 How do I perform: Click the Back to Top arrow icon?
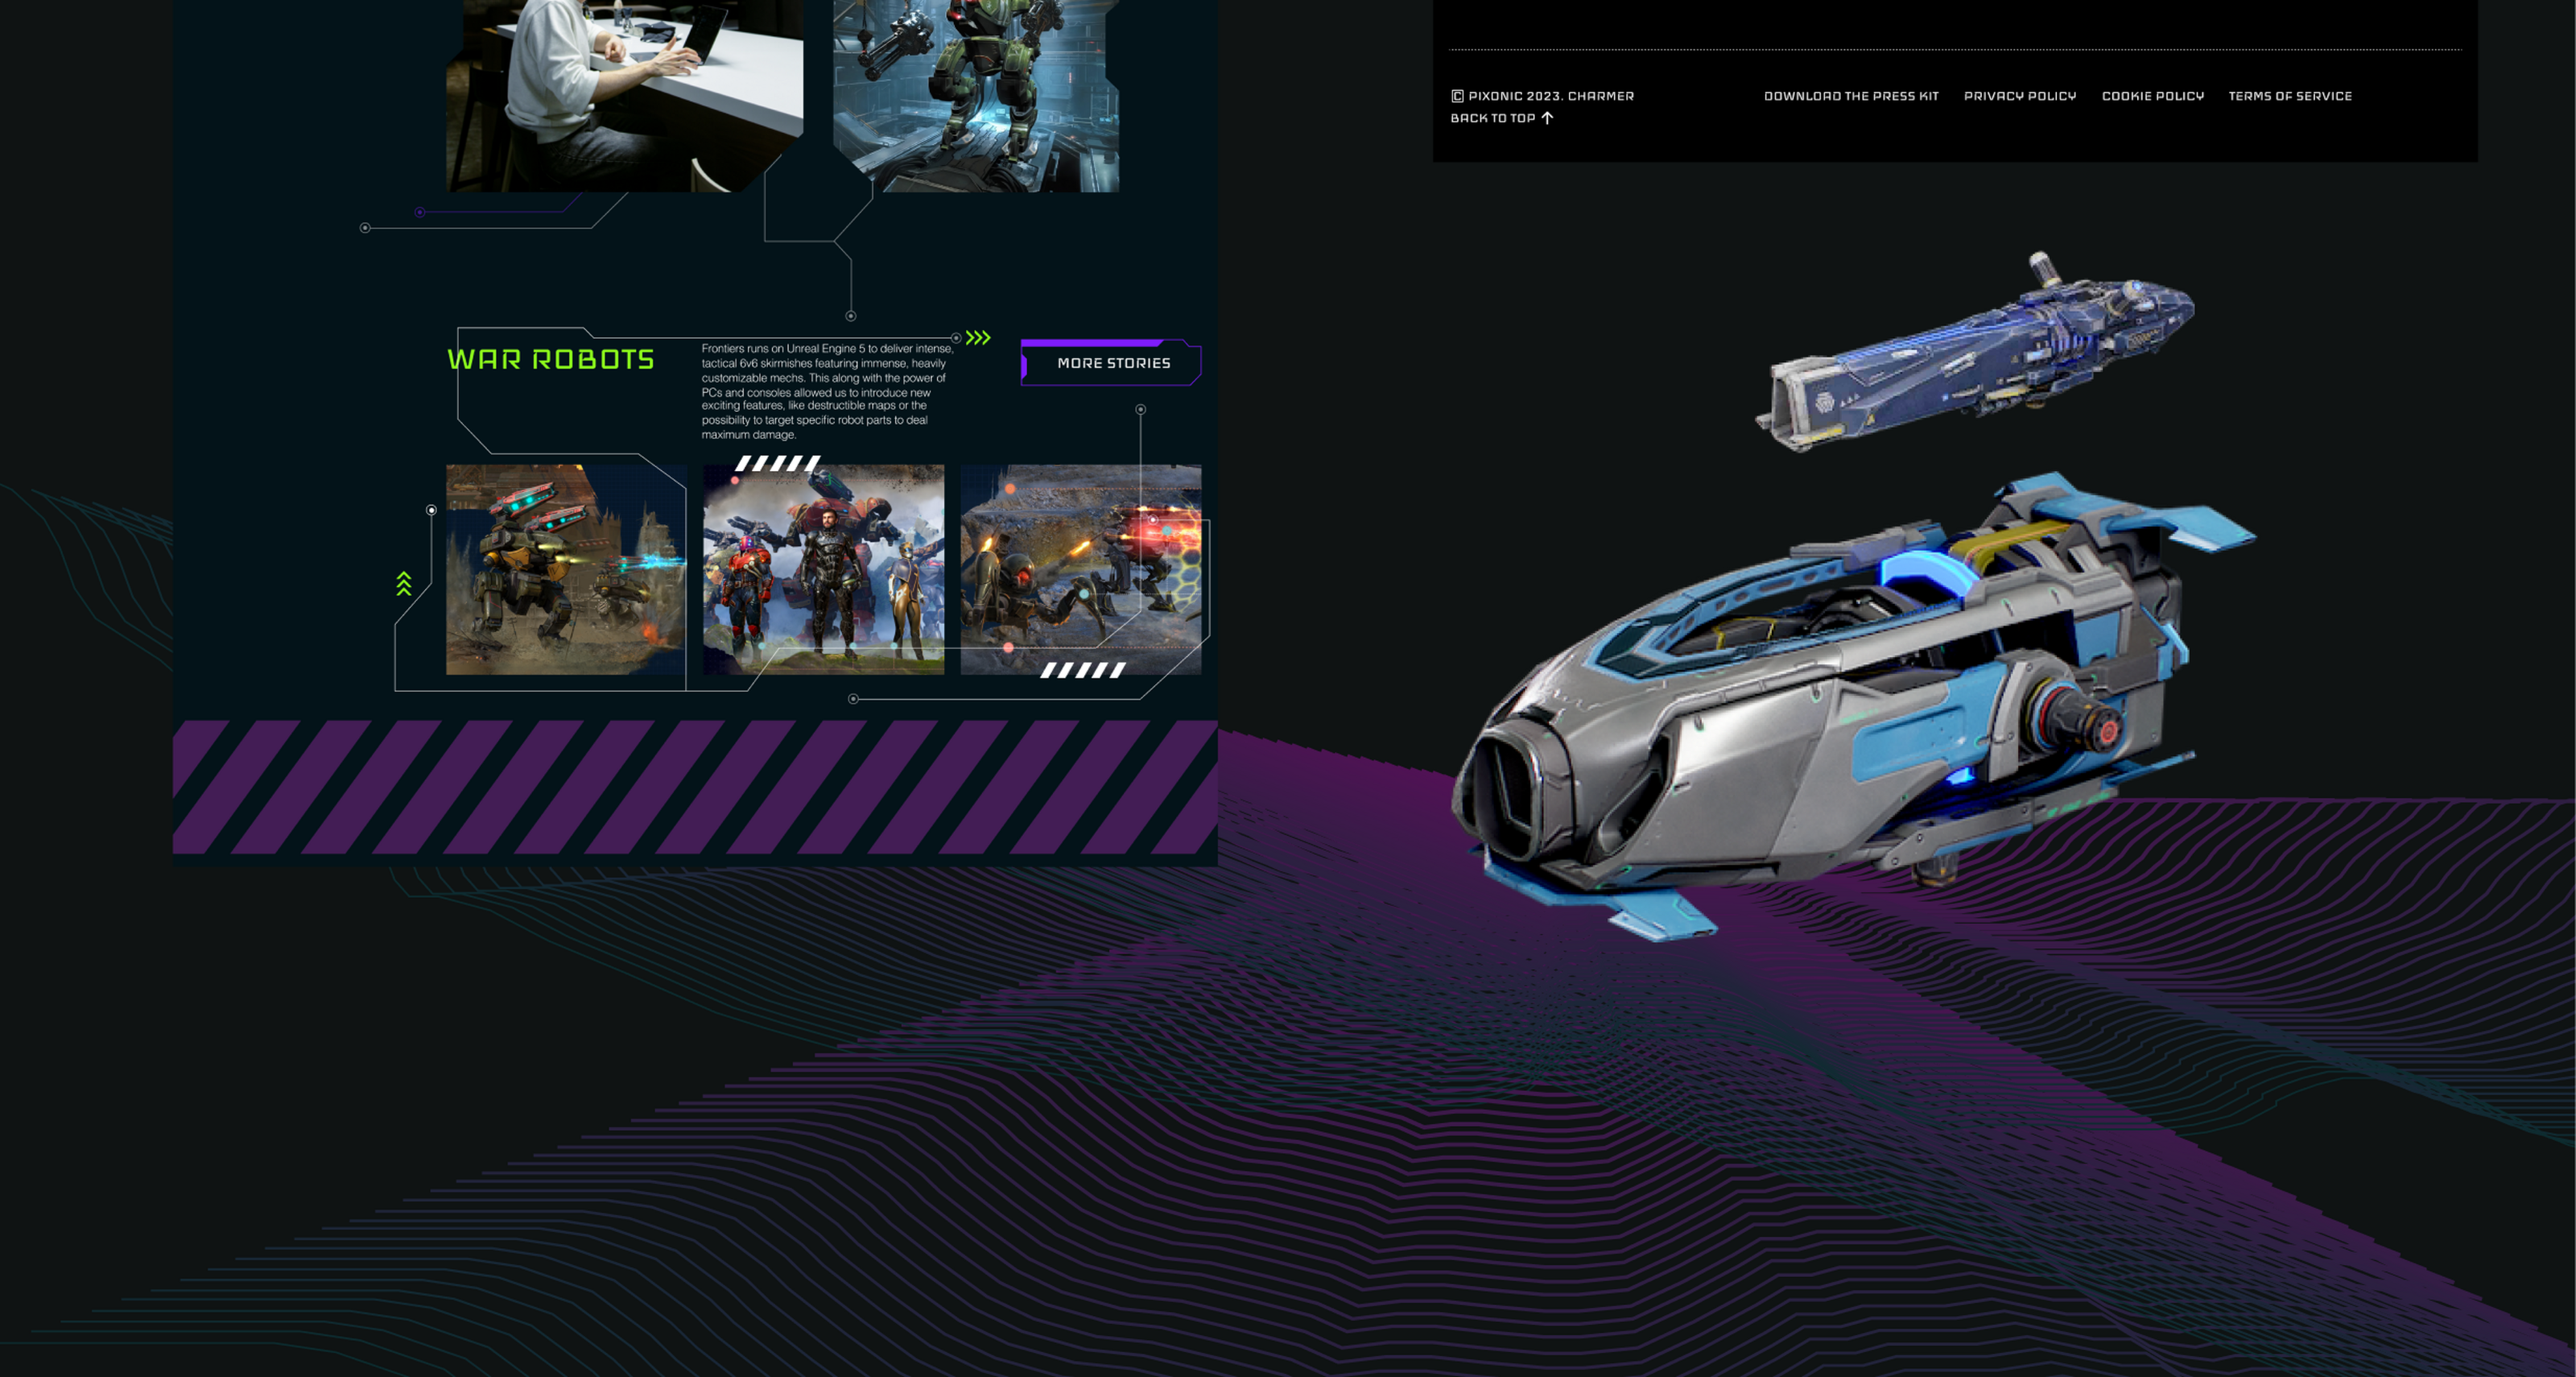[1547, 118]
